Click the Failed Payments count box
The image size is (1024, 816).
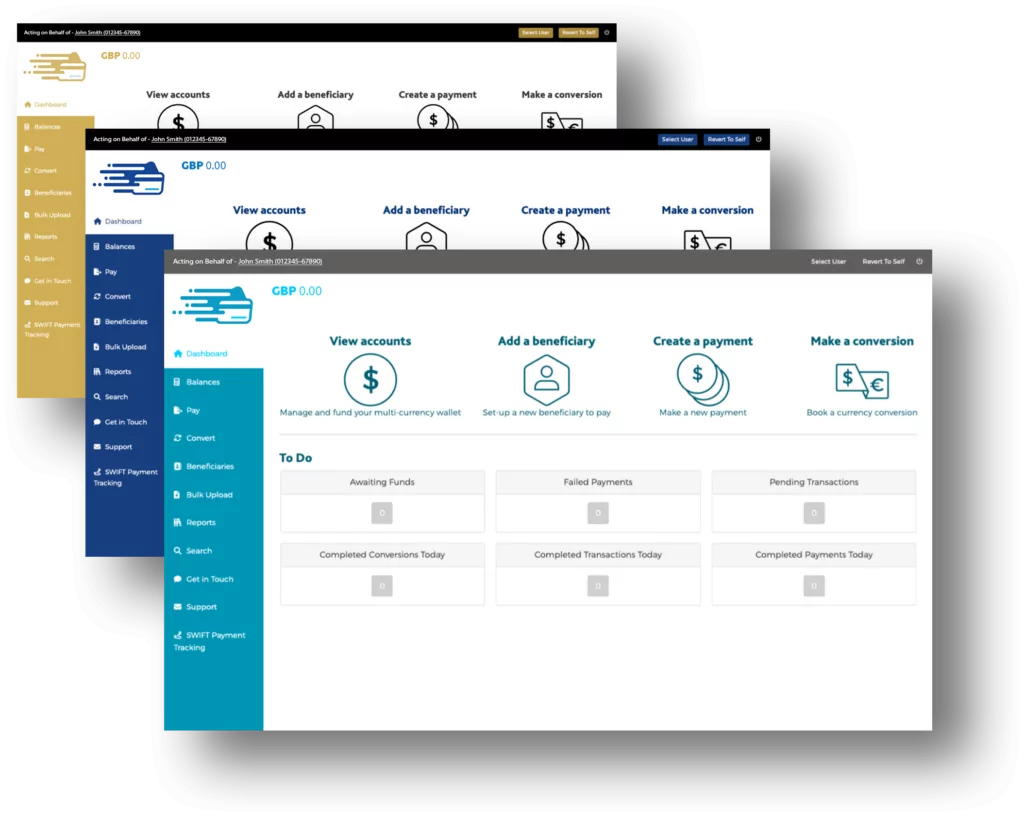(x=598, y=513)
